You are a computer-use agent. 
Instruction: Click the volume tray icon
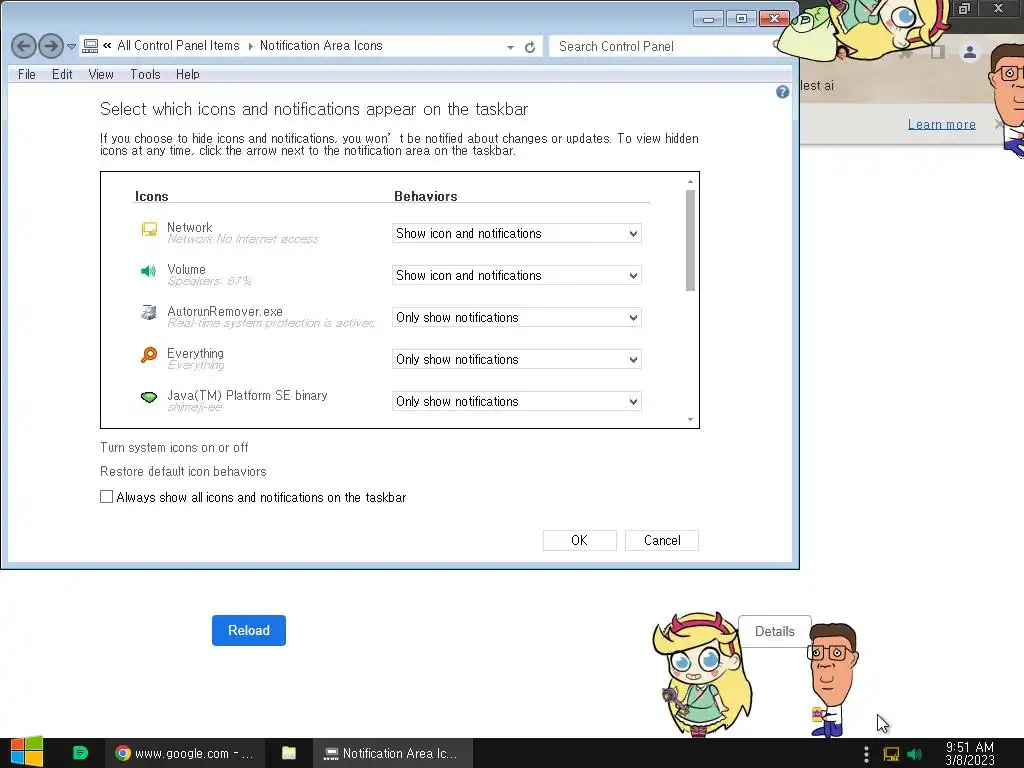pyautogui.click(x=915, y=754)
